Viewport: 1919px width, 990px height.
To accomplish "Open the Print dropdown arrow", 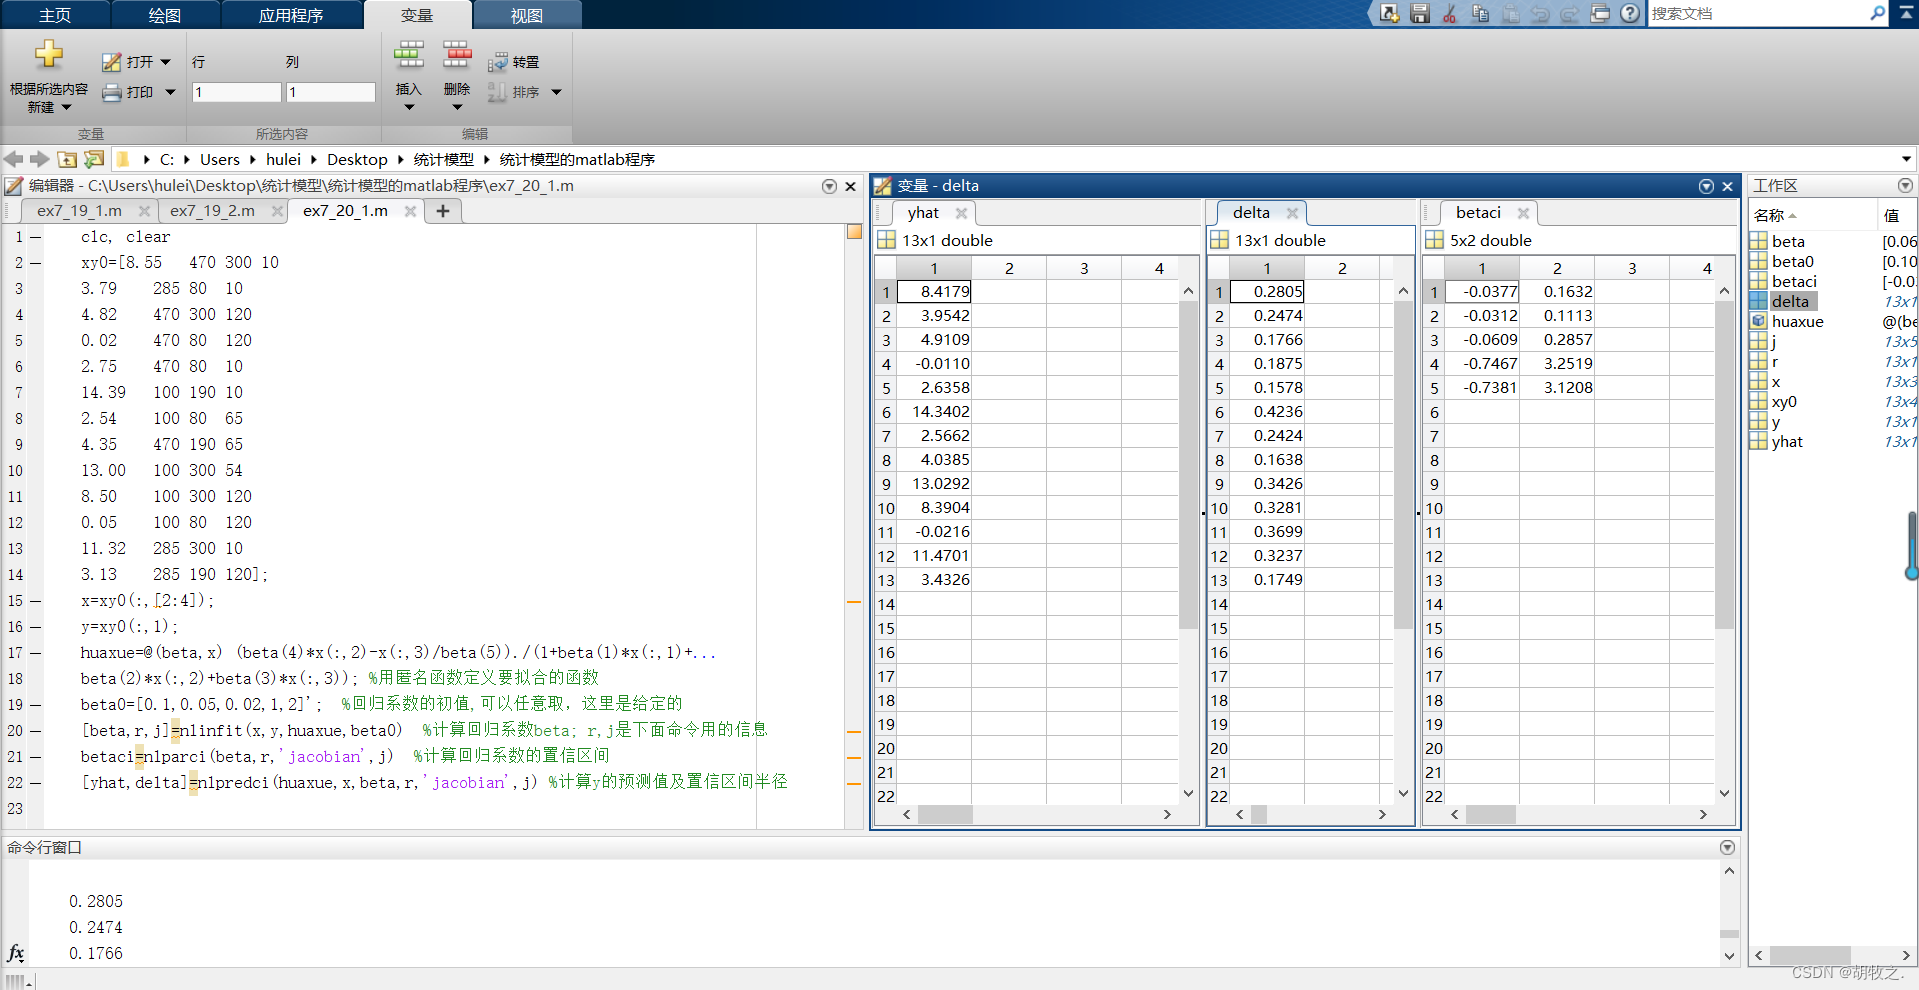I will (170, 92).
